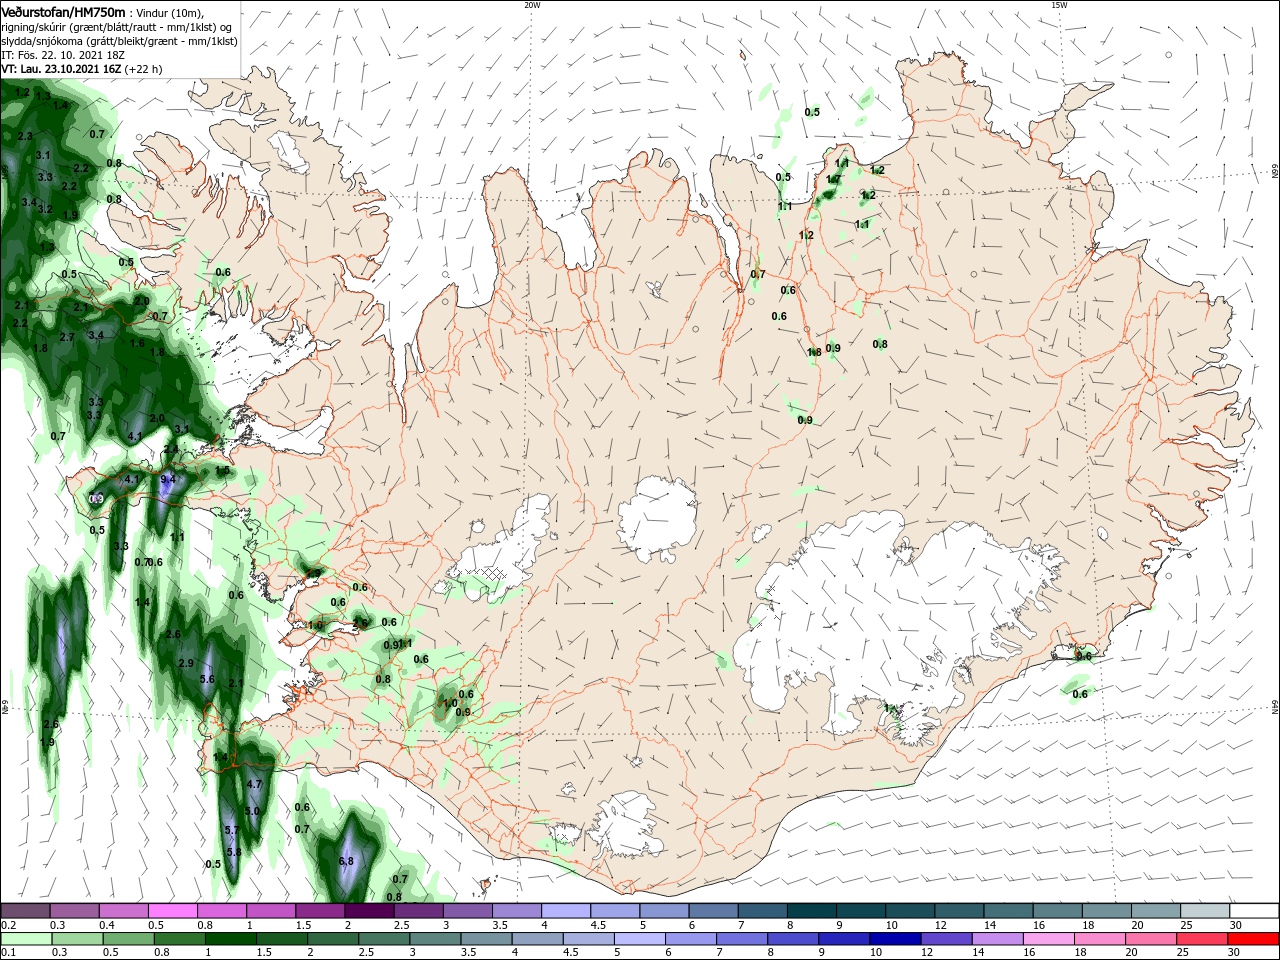Click the white swatch above 30 on upper scale
Screen dimensions: 1280x960
pos(1253,911)
